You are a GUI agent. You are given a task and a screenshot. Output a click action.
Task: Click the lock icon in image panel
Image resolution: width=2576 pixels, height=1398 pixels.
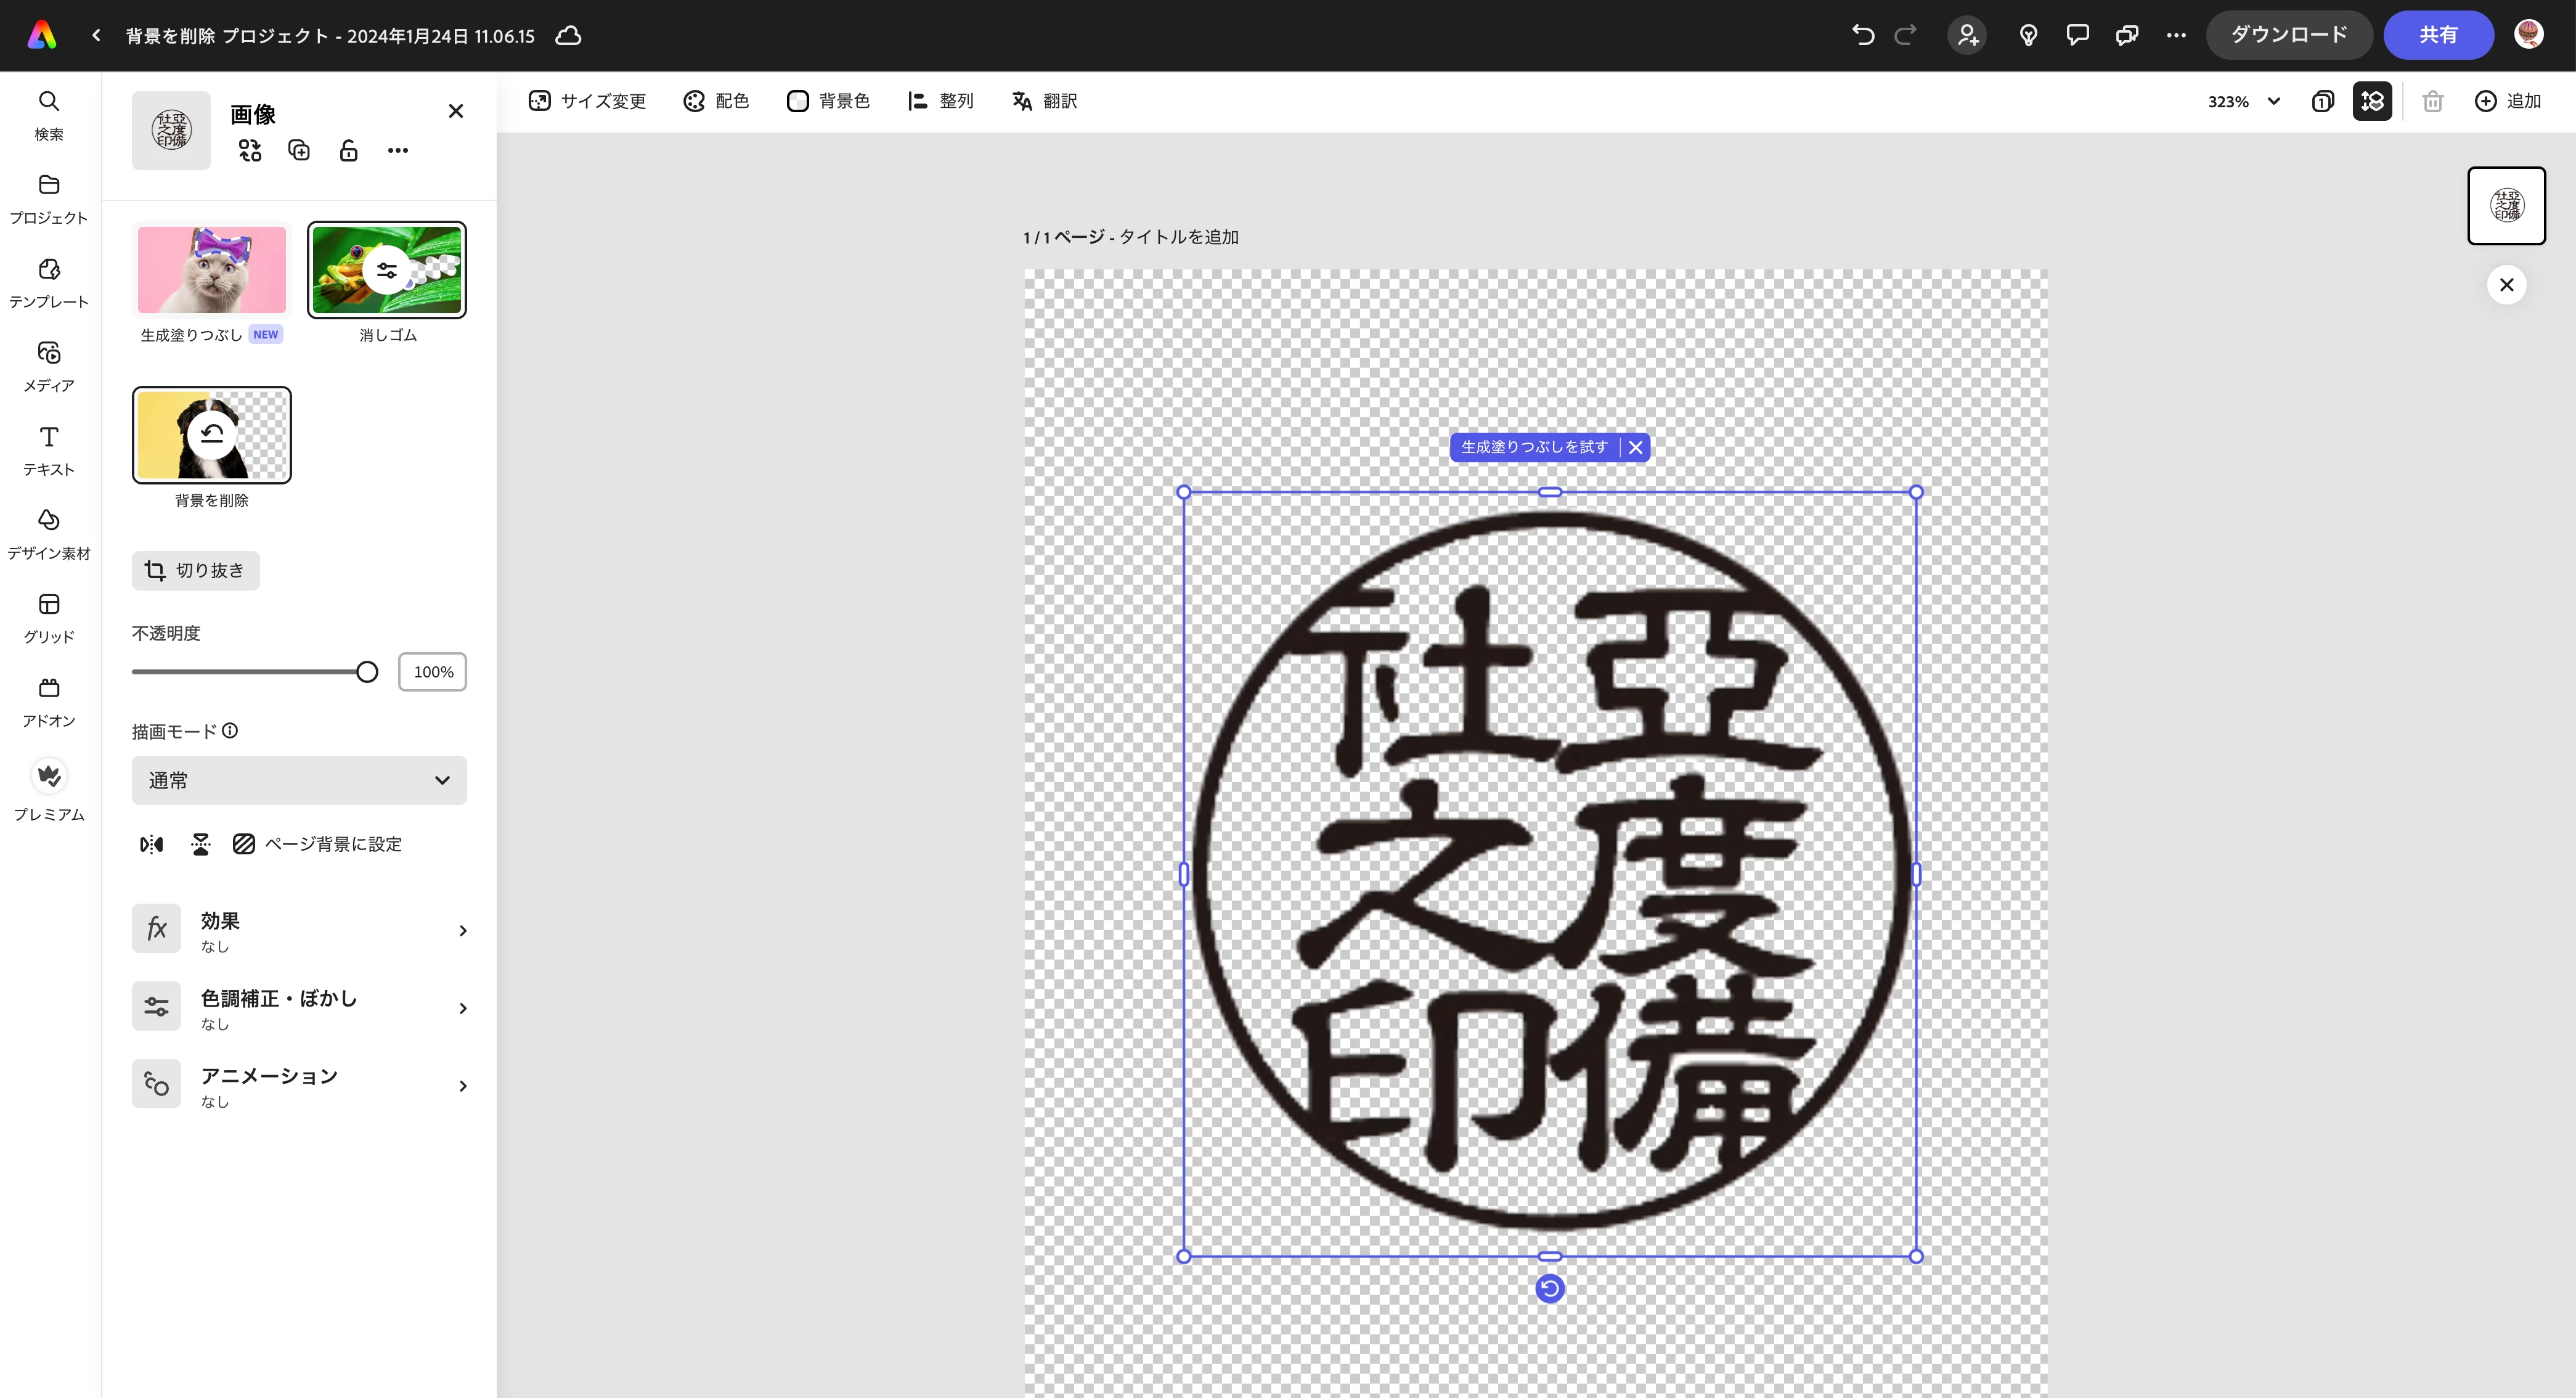pos(348,150)
